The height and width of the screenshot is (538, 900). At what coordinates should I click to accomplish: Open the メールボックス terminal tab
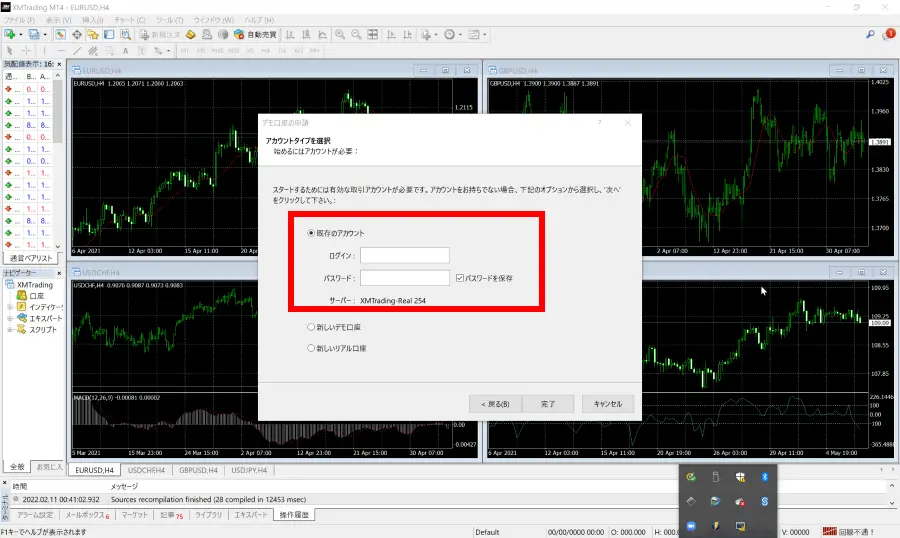(87, 515)
